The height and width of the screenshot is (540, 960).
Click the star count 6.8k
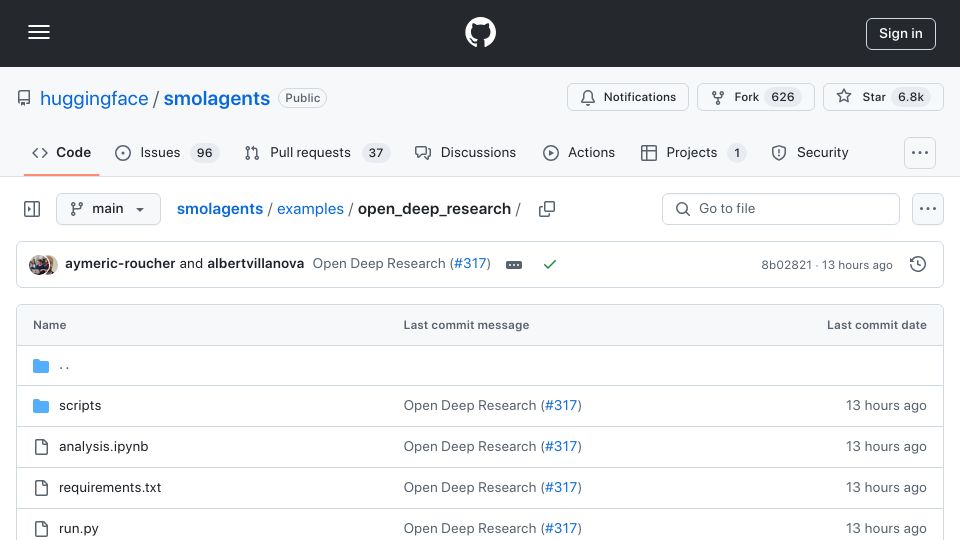click(x=911, y=97)
